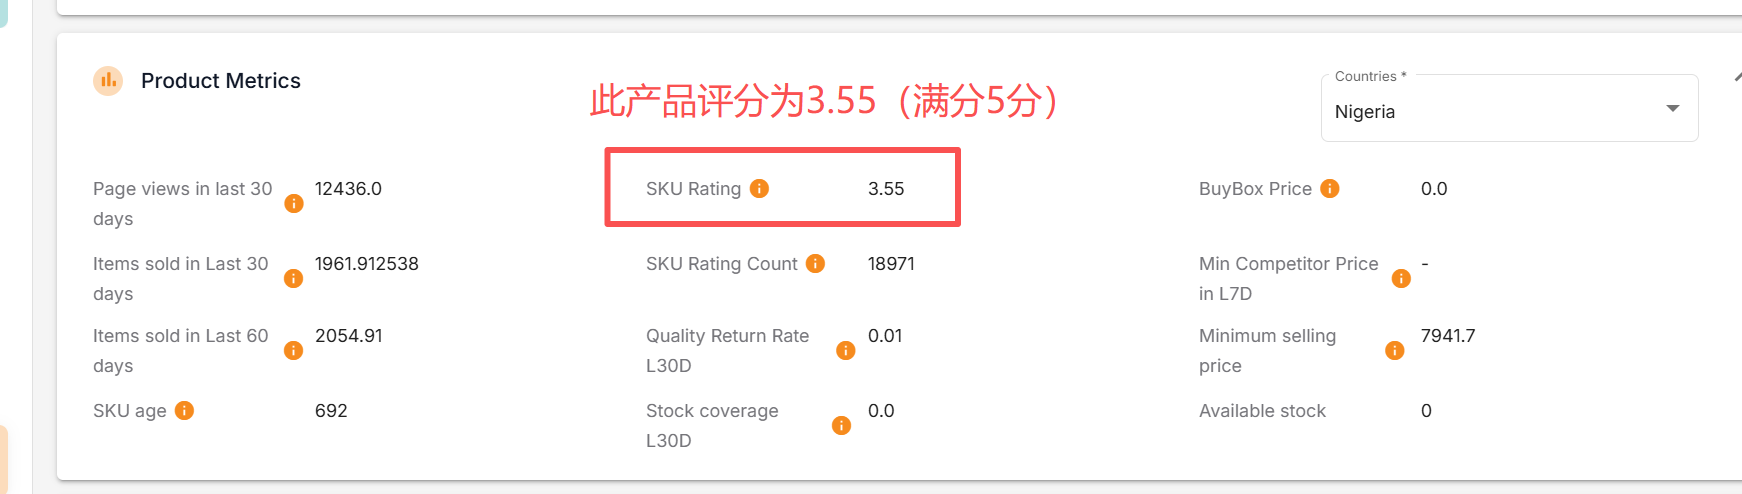Click the SKU Rating info icon
The height and width of the screenshot is (494, 1742).
[x=760, y=188]
